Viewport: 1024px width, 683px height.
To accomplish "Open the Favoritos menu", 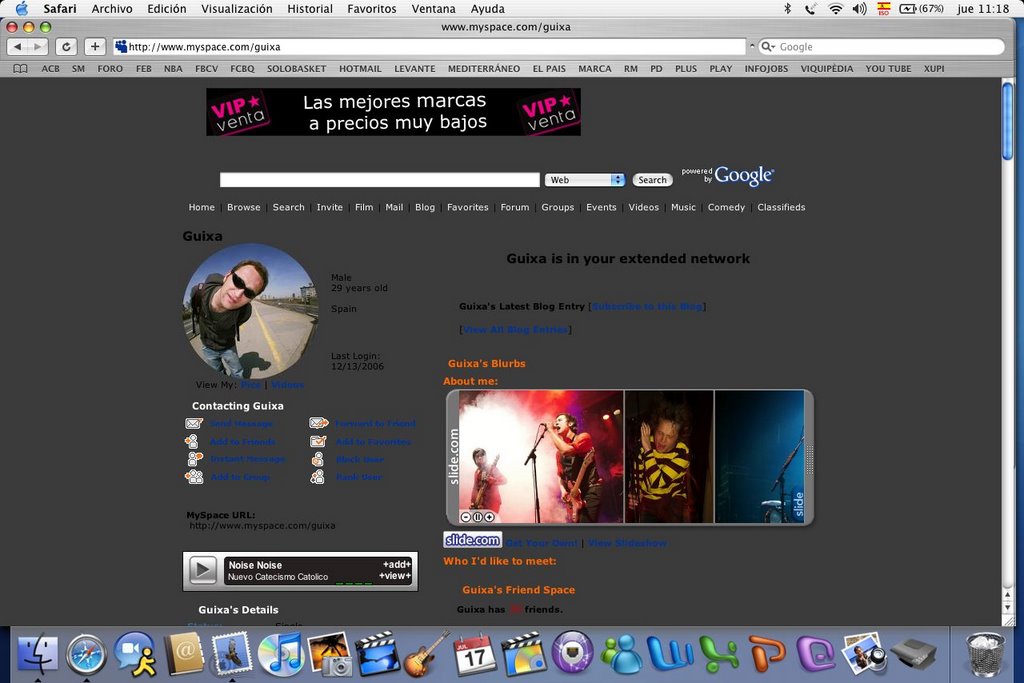I will point(372,8).
